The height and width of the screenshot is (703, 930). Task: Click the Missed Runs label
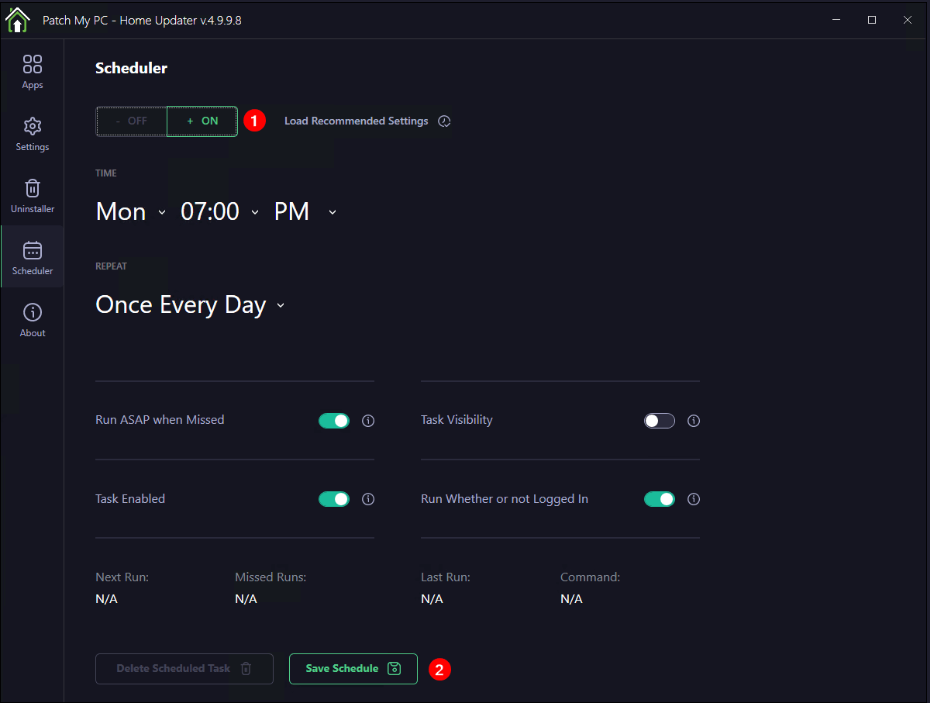pyautogui.click(x=270, y=577)
